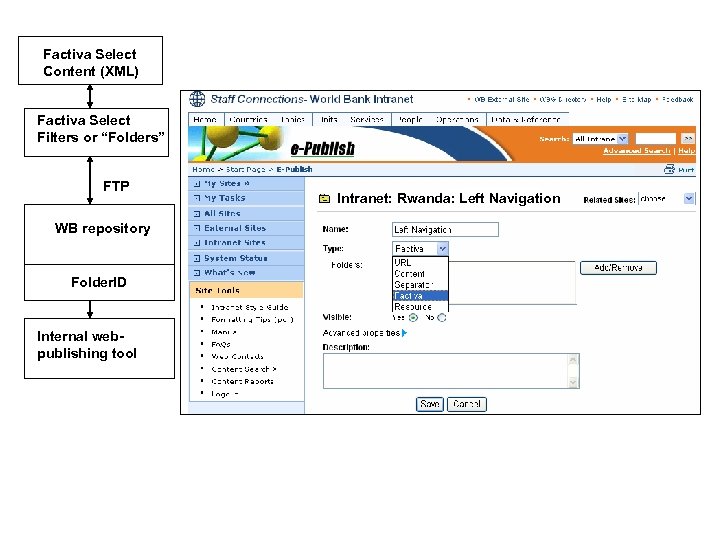Click the yellow folder icon beside Intranet heading
Screen dimensions: 720x540
(x=325, y=198)
